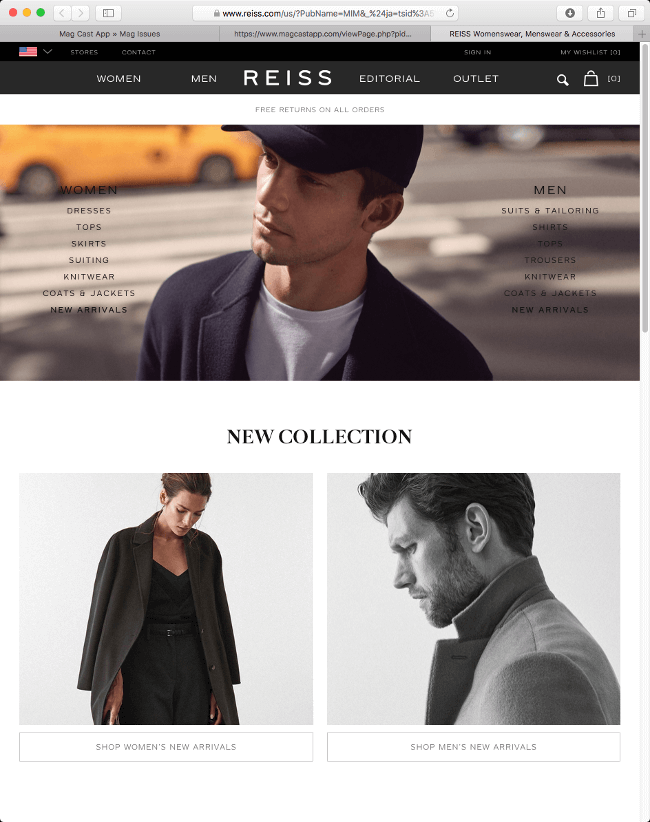Click Shop Men's New Arrivals button
Screen dimensions: 650x822
473,747
